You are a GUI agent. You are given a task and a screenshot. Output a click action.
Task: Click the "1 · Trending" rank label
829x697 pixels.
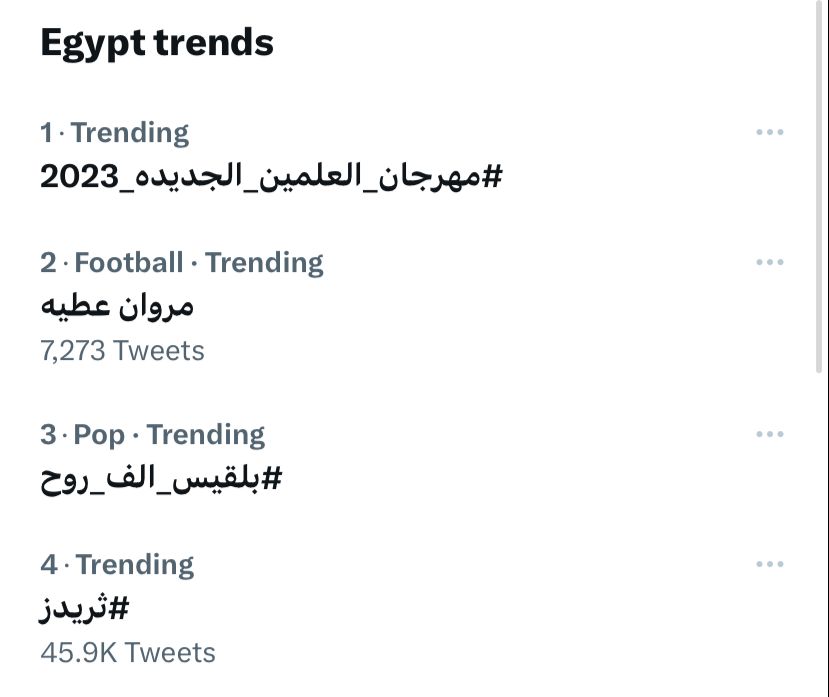tap(114, 132)
